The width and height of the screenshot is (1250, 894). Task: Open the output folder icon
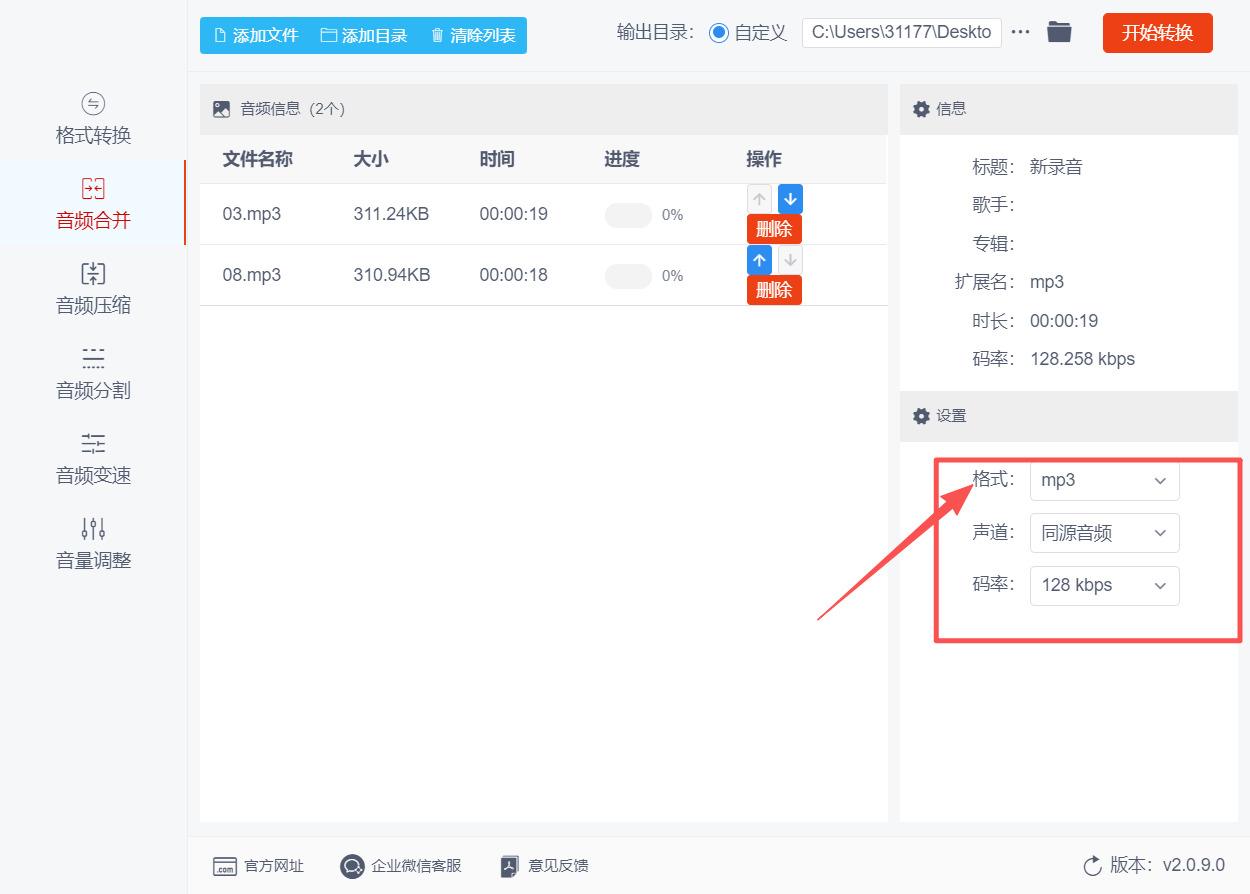coord(1059,32)
